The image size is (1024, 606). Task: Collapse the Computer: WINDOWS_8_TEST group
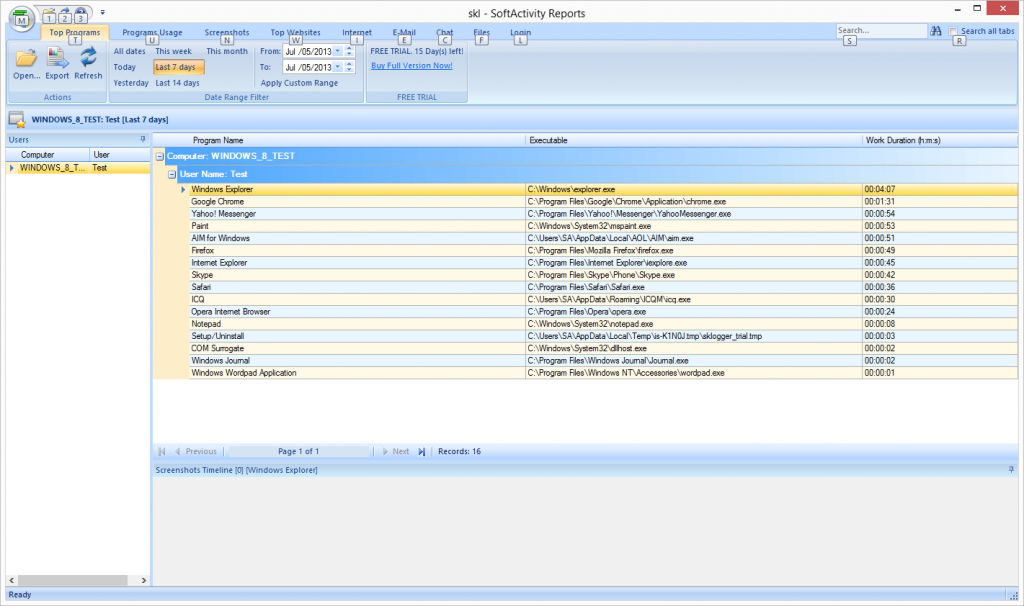coord(160,157)
